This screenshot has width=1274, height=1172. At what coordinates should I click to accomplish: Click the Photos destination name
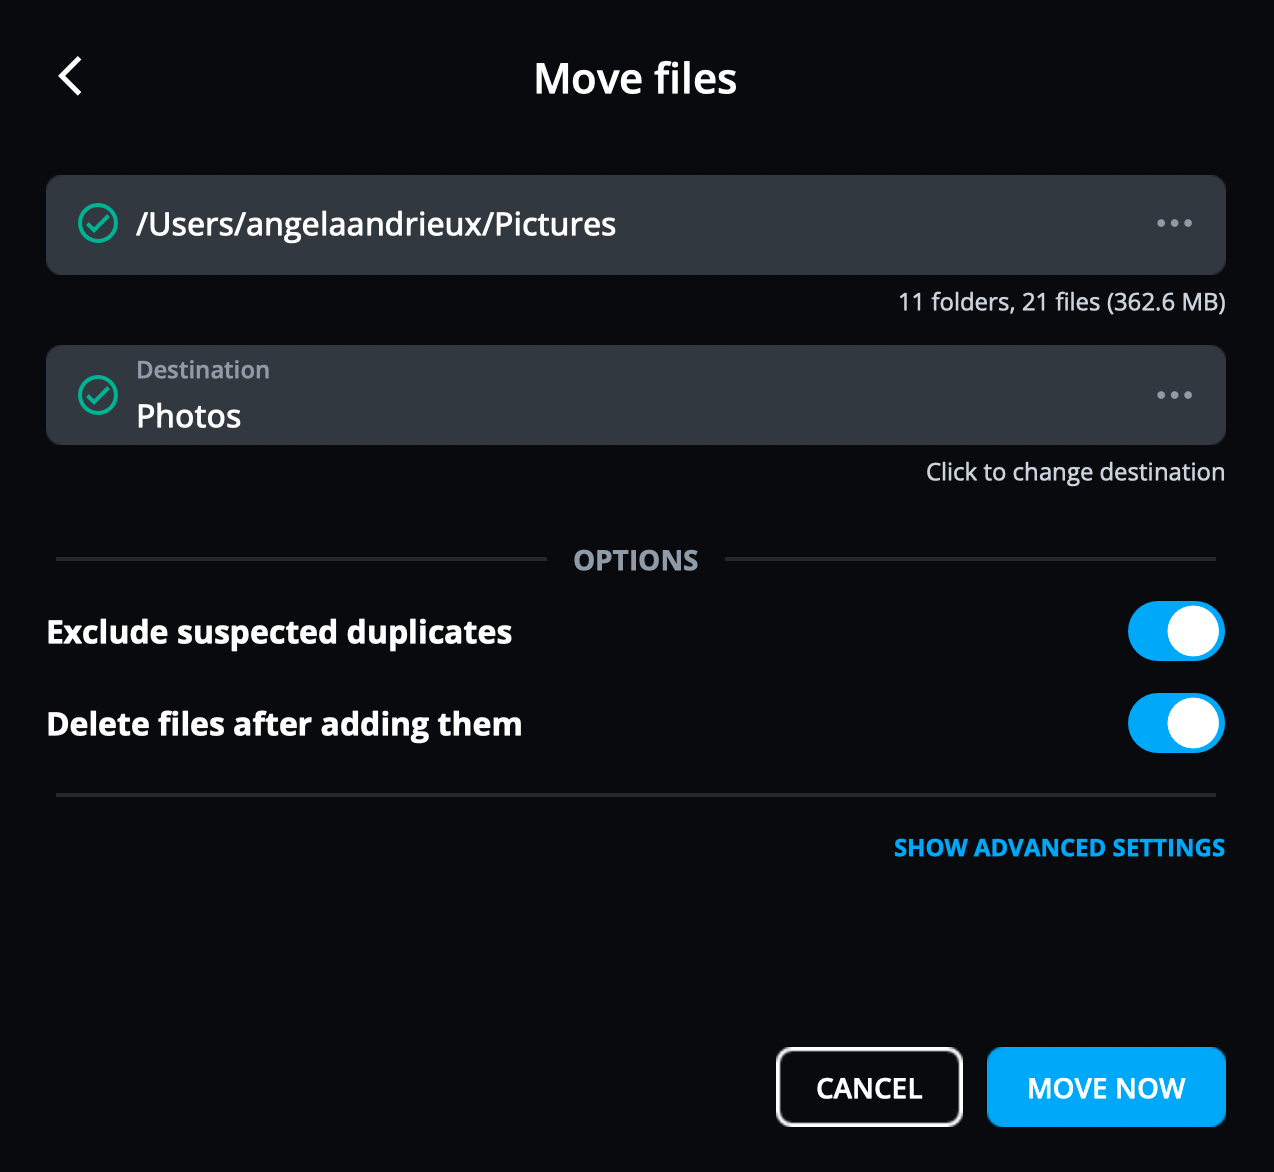pyautogui.click(x=189, y=416)
